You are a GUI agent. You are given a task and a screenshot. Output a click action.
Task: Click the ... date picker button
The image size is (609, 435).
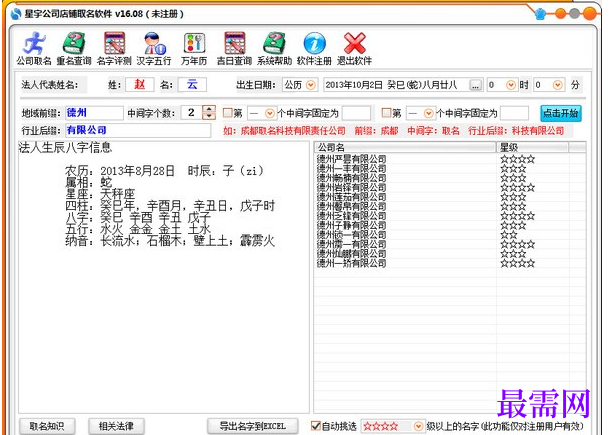pos(476,85)
